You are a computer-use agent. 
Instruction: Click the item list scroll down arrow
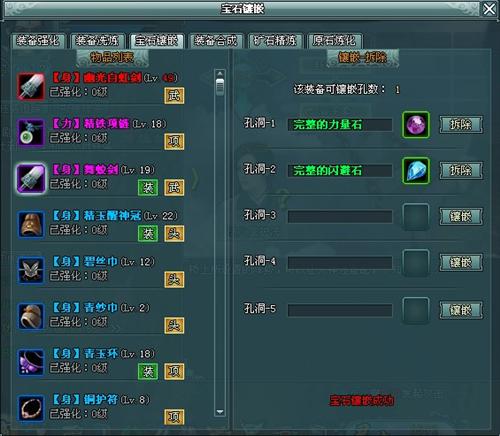220,412
